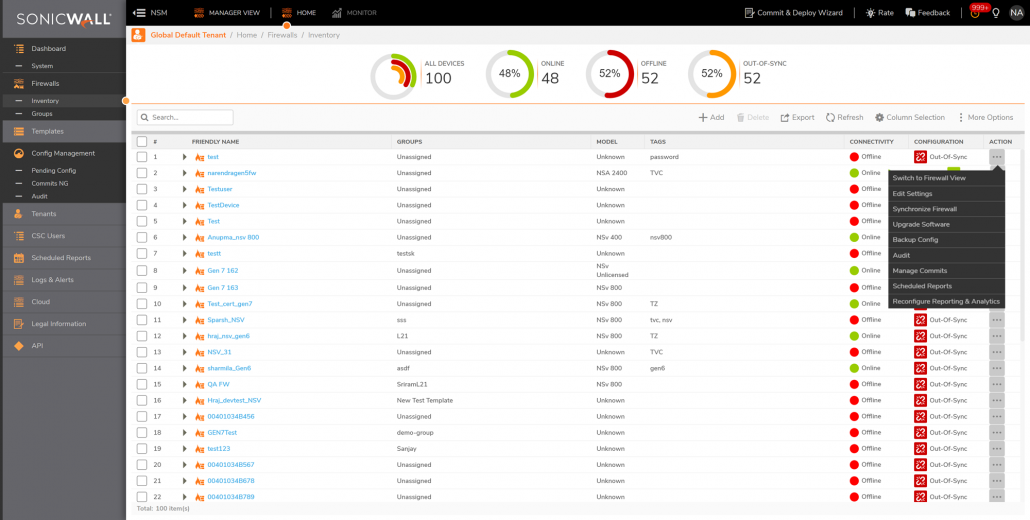Check the box for row test
This screenshot has height=520, width=1030.
tap(142, 157)
